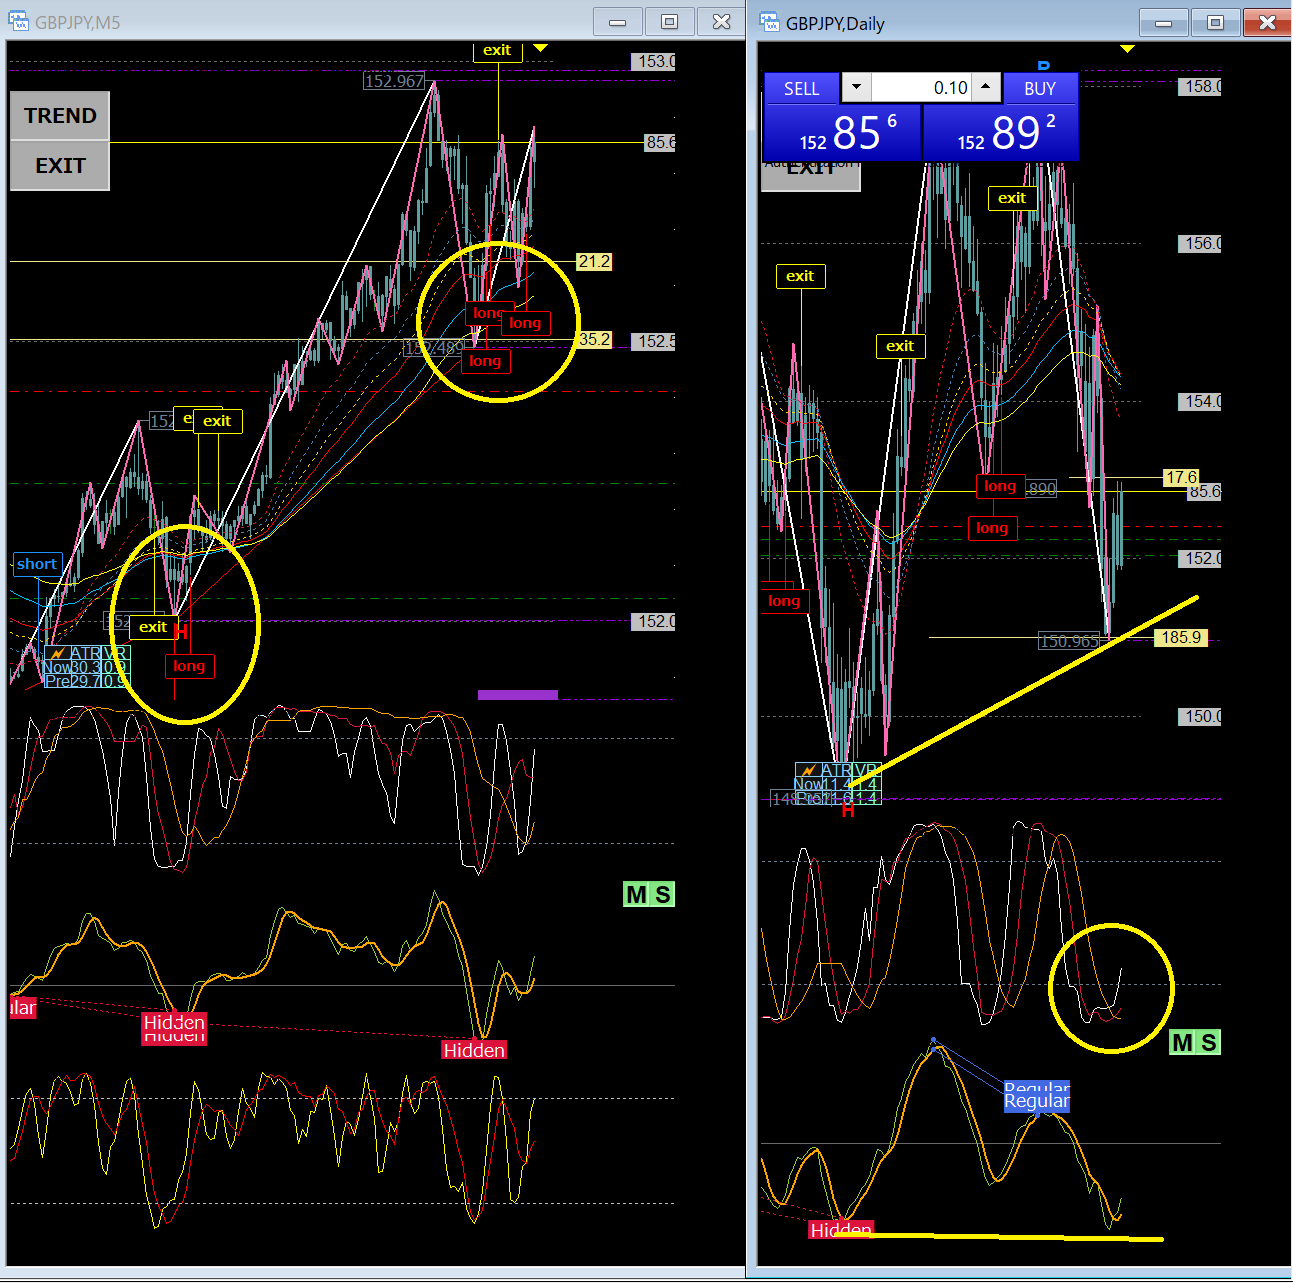Screen dimensions: 1293x1283
Task: Select the S indicator box in Daily chart
Action: 1208,1043
